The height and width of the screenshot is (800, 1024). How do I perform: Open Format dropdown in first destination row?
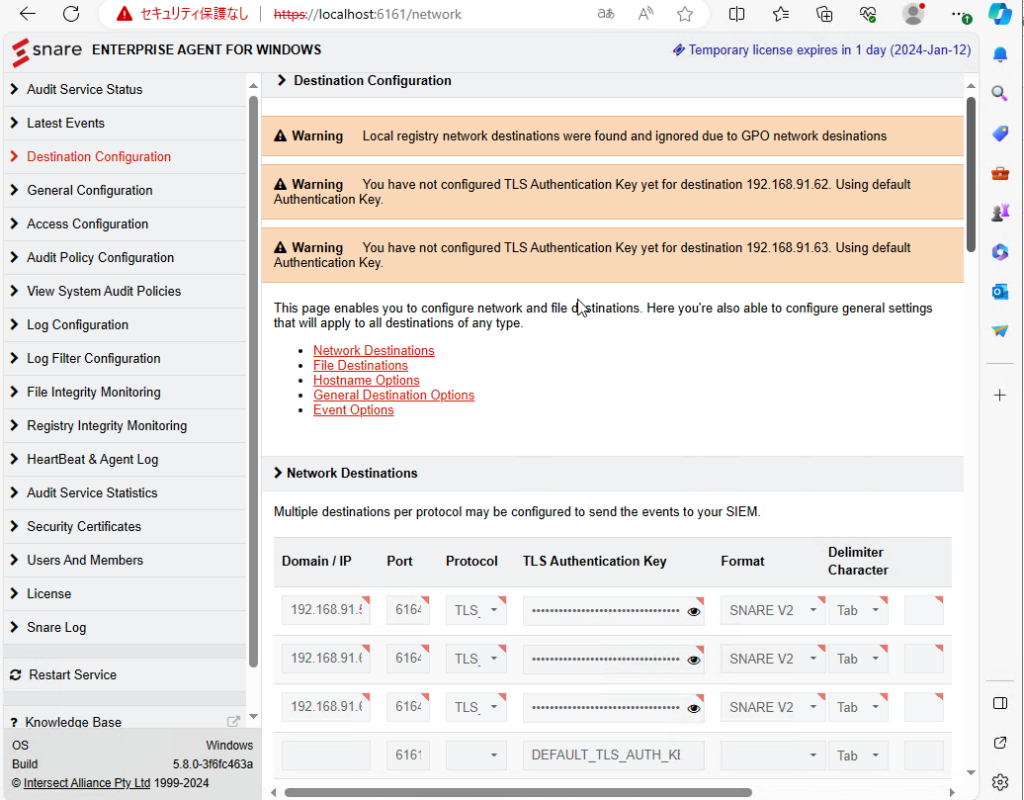coord(773,611)
